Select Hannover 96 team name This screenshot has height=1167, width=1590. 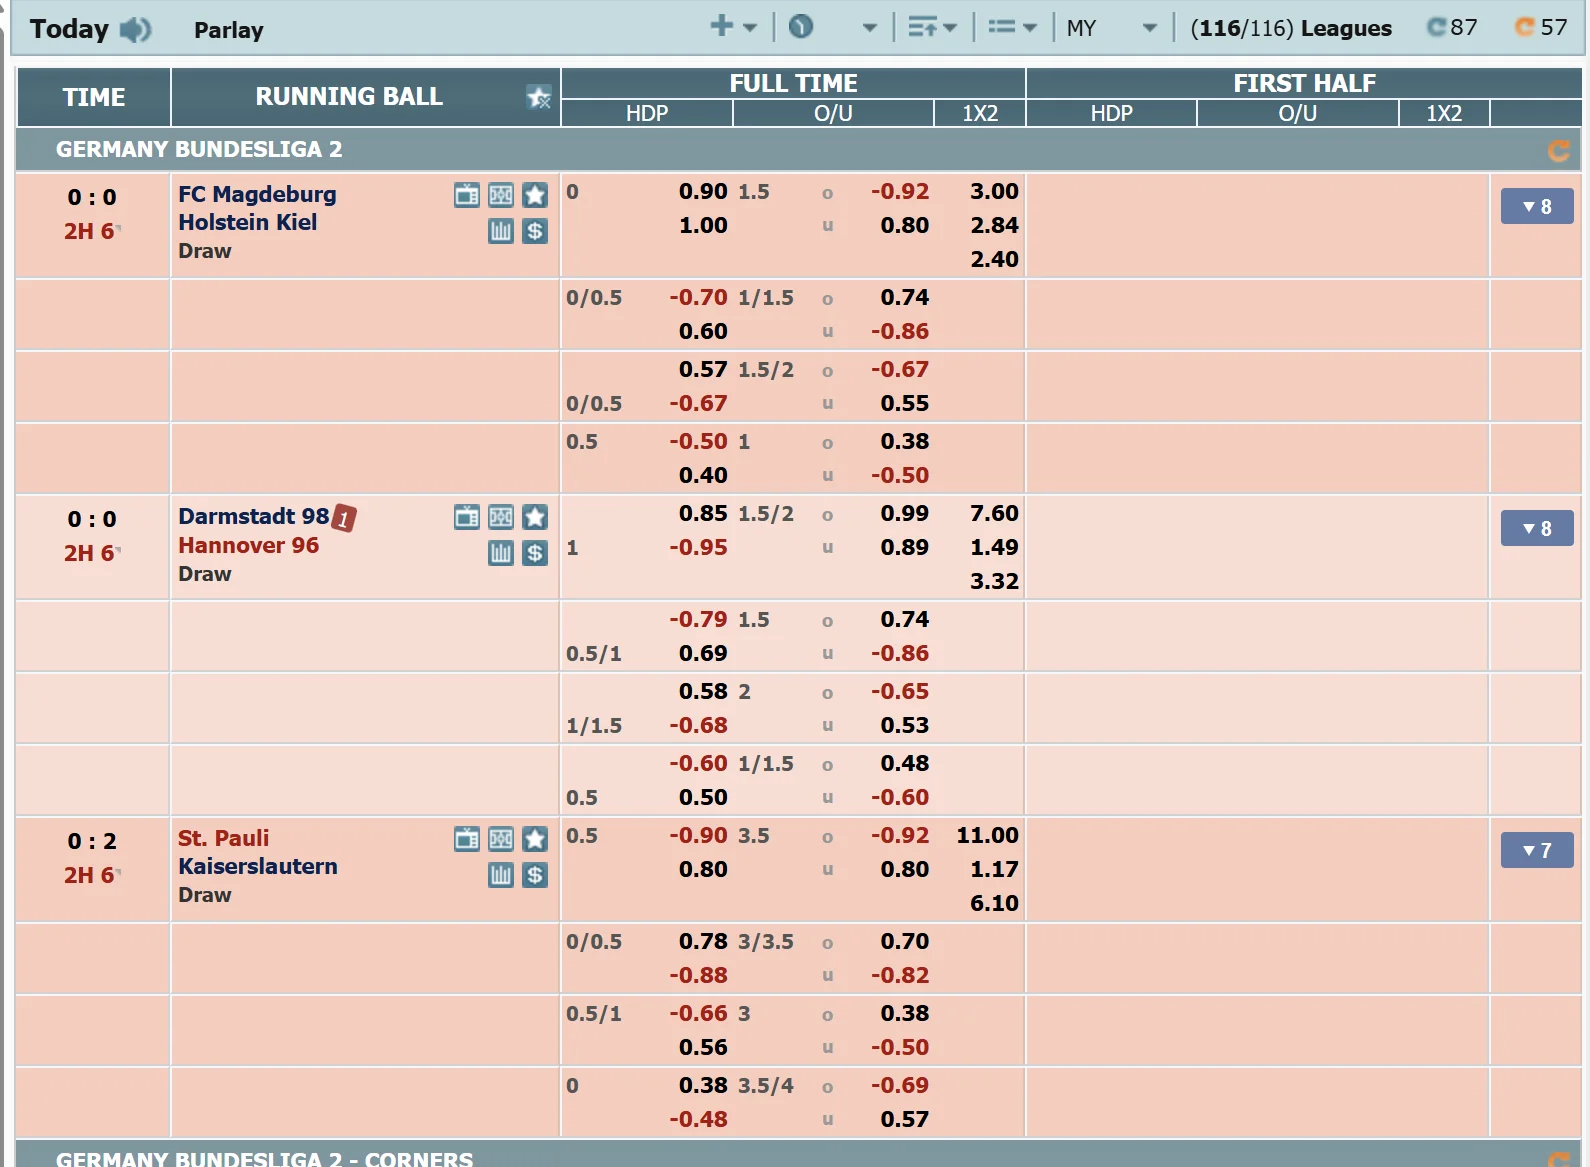(x=248, y=545)
